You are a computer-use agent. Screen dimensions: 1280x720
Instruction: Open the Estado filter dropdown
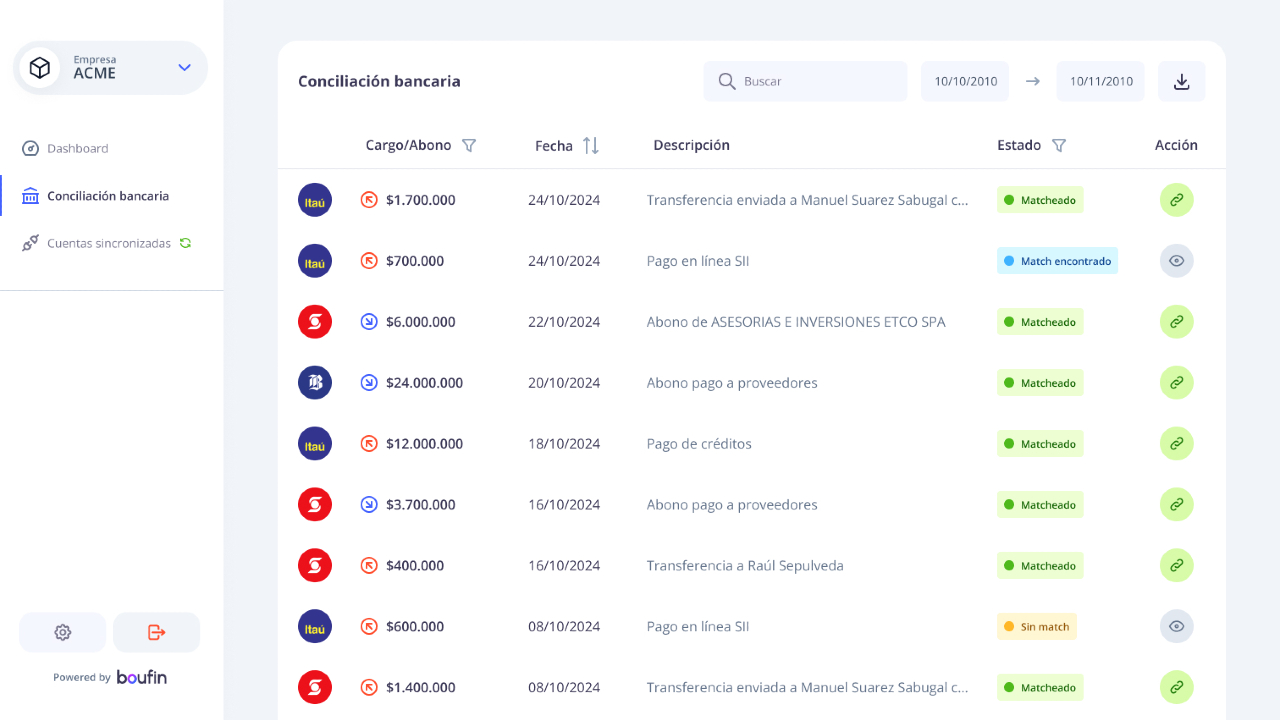[1060, 145]
